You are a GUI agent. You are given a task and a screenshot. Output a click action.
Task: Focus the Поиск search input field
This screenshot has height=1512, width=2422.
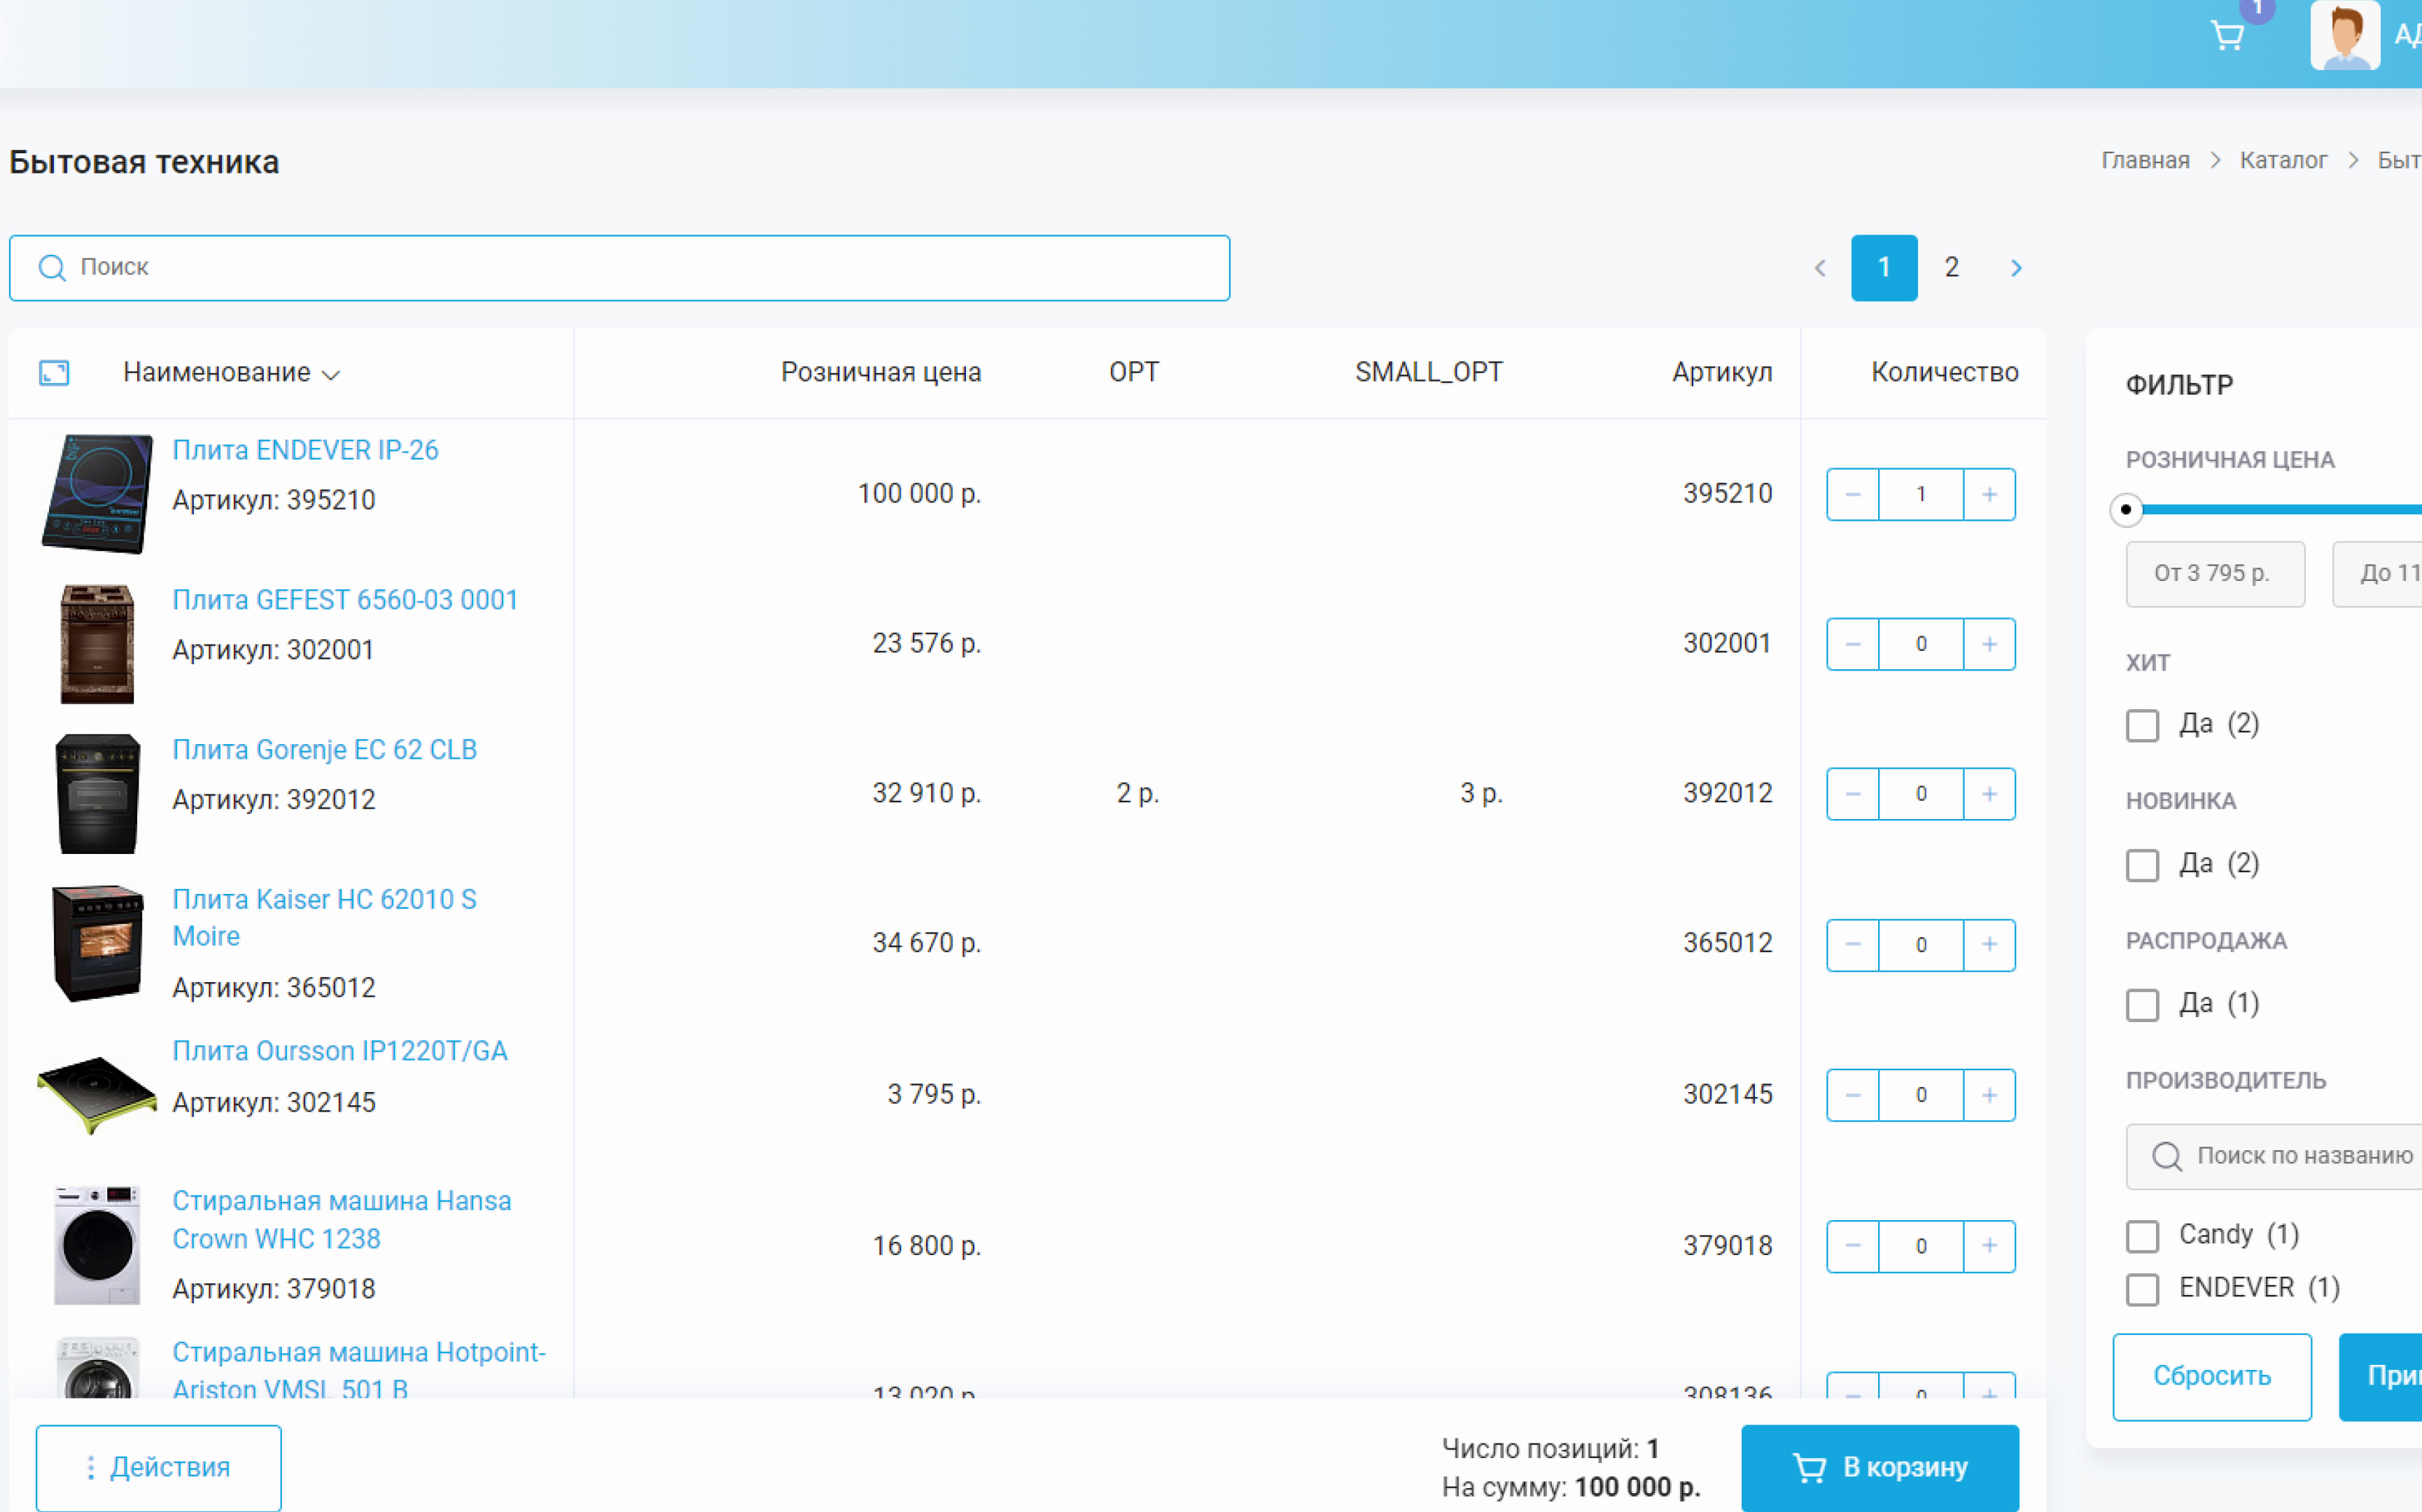619,268
